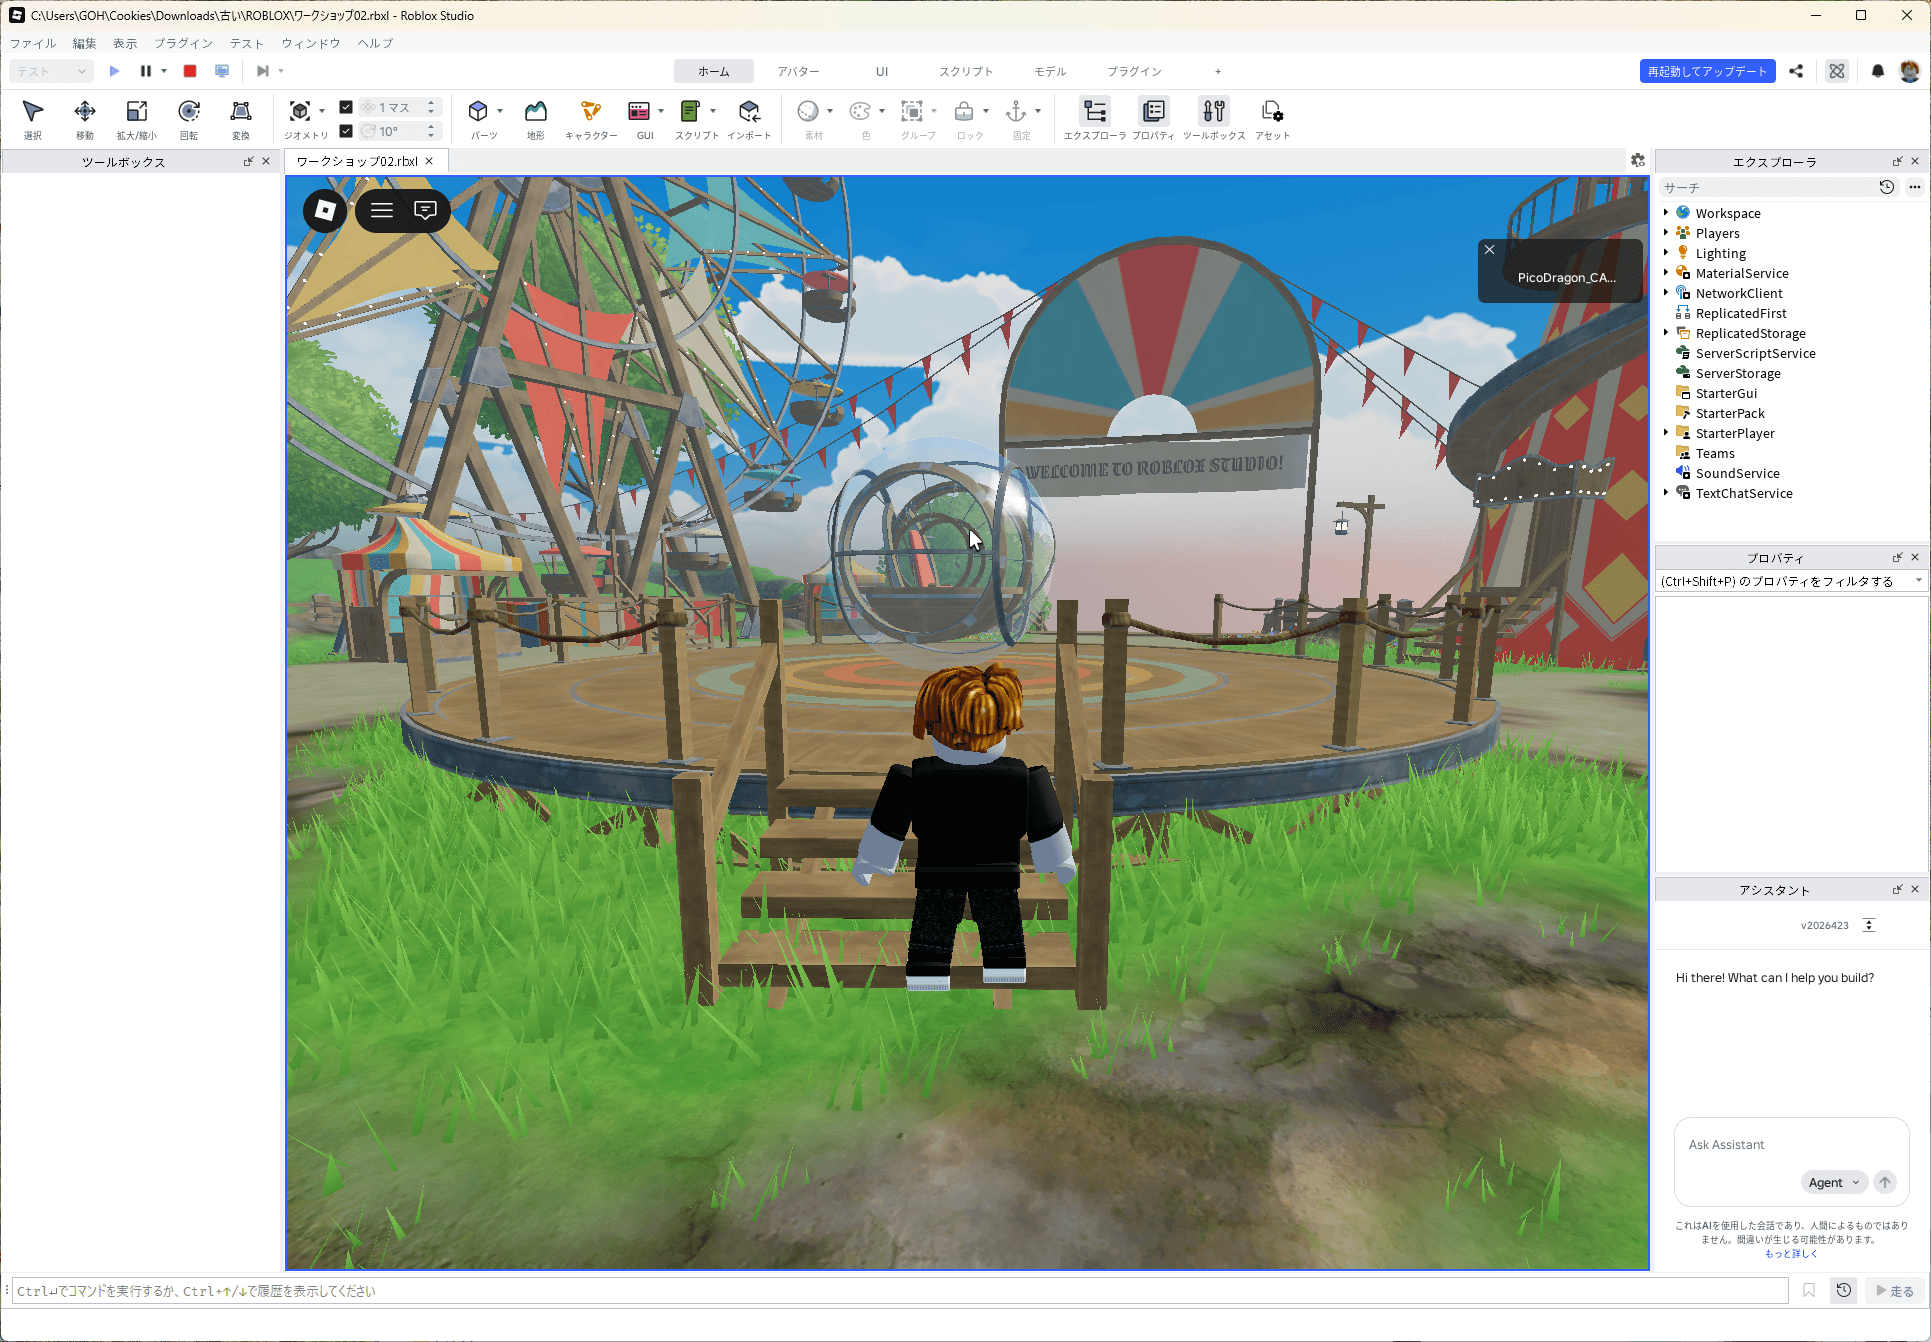This screenshot has width=1931, height=1342.
Task: Open the 編集 menu
Action: 84,43
